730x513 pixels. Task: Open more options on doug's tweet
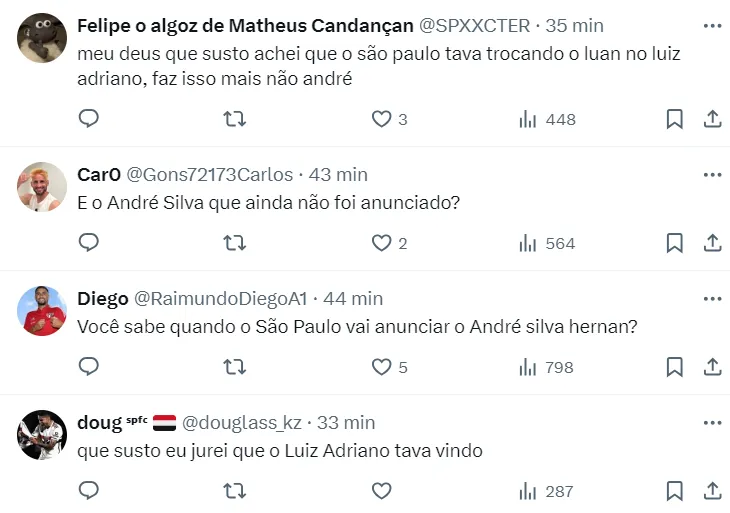tap(712, 422)
